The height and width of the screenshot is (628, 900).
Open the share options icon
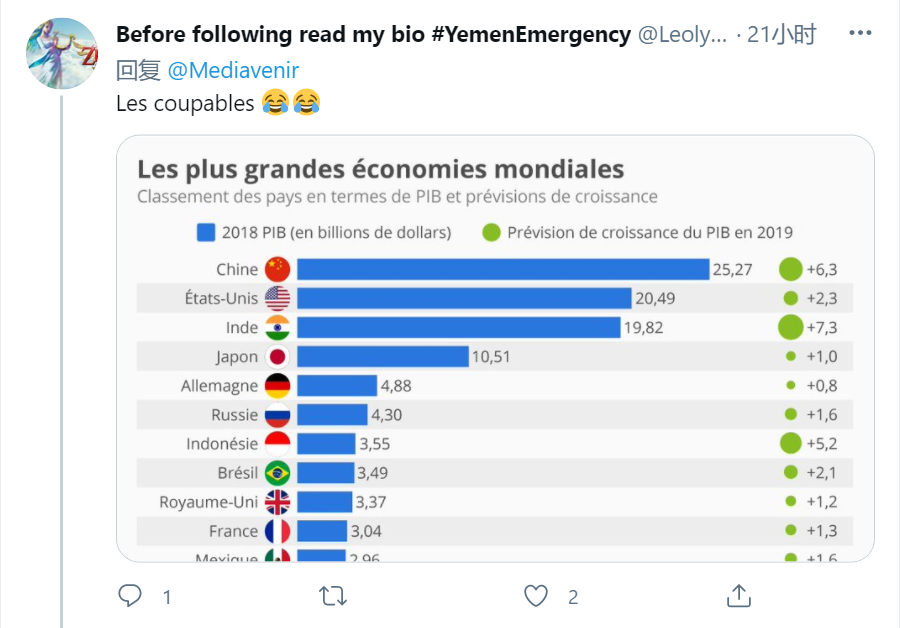pos(739,596)
